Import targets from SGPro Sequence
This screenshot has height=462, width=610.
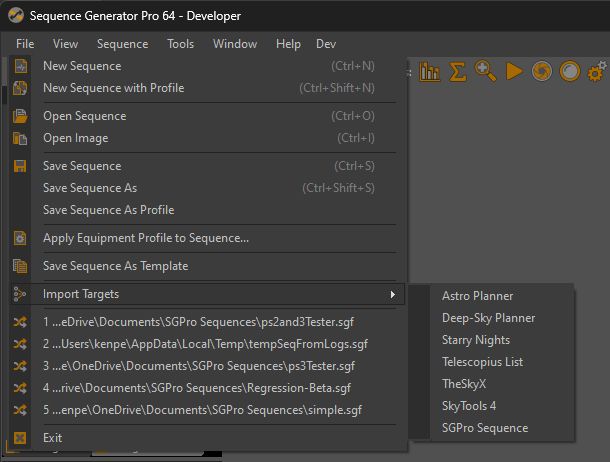[492, 428]
